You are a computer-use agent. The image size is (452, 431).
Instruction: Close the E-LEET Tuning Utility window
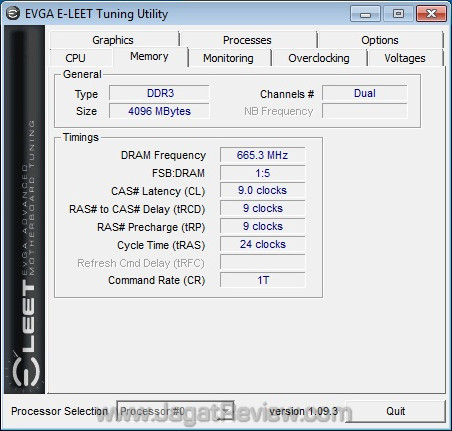point(431,14)
